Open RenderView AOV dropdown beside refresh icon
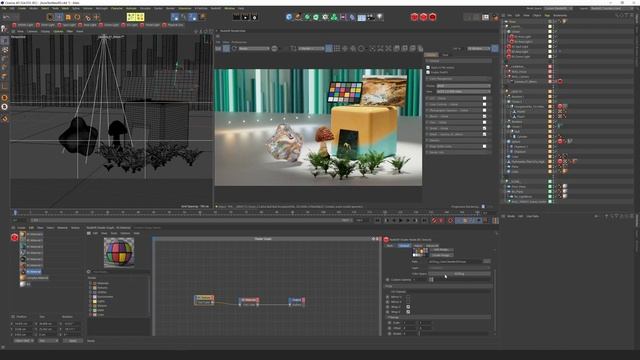This screenshot has height=360, width=640. coord(254,49)
